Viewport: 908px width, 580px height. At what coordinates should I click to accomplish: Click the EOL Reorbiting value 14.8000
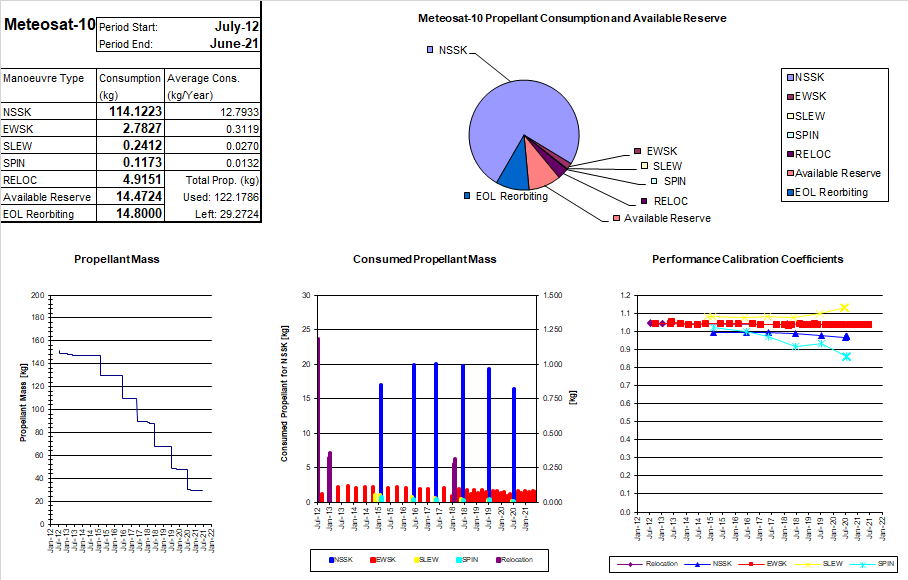[x=138, y=214]
